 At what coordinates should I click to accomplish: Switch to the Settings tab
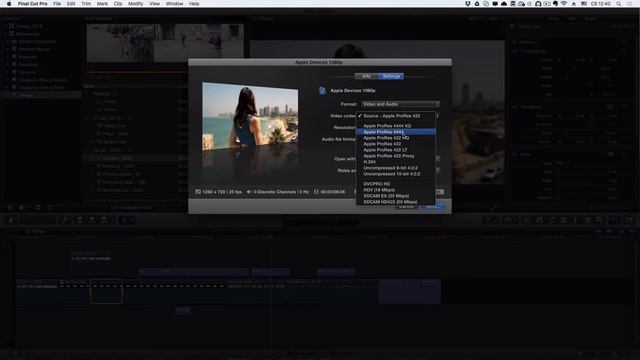(x=391, y=76)
